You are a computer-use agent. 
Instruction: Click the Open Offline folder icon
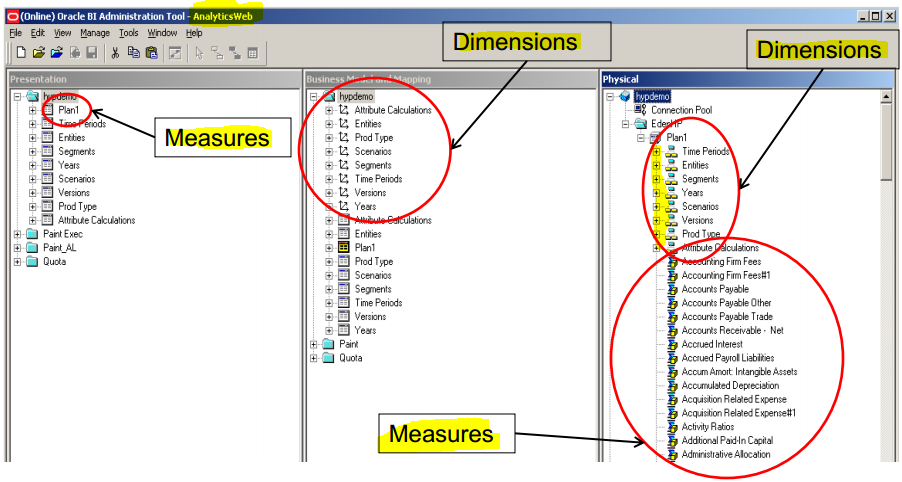39,53
